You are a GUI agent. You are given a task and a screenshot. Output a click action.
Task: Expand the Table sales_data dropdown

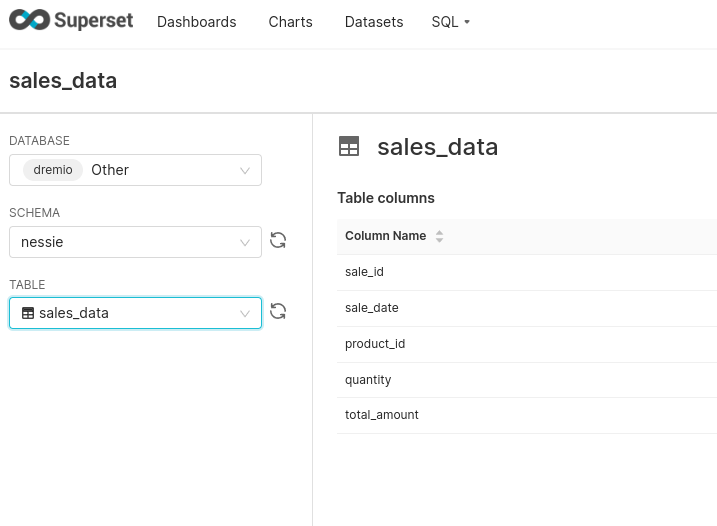[x=135, y=313]
